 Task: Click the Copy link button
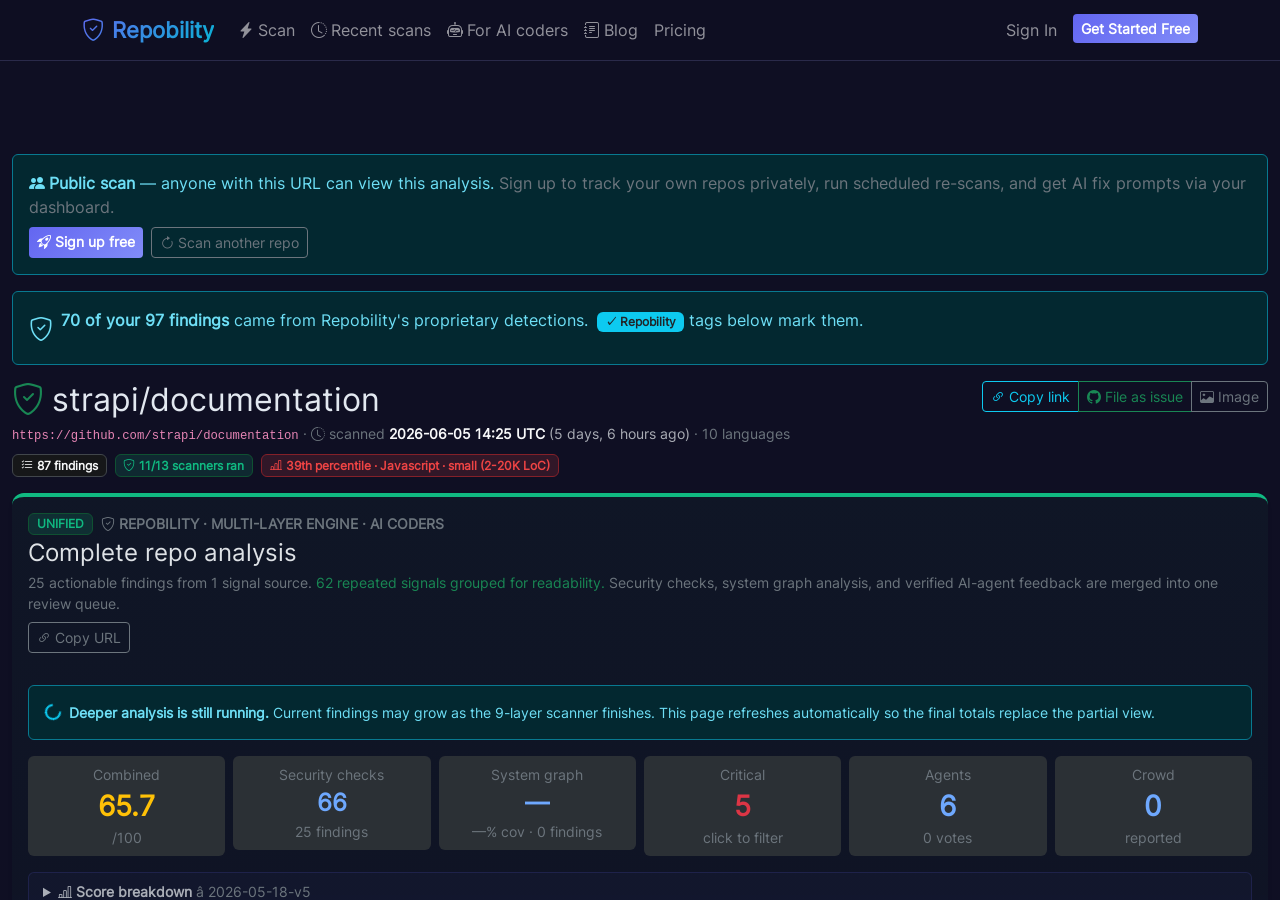coord(1030,397)
